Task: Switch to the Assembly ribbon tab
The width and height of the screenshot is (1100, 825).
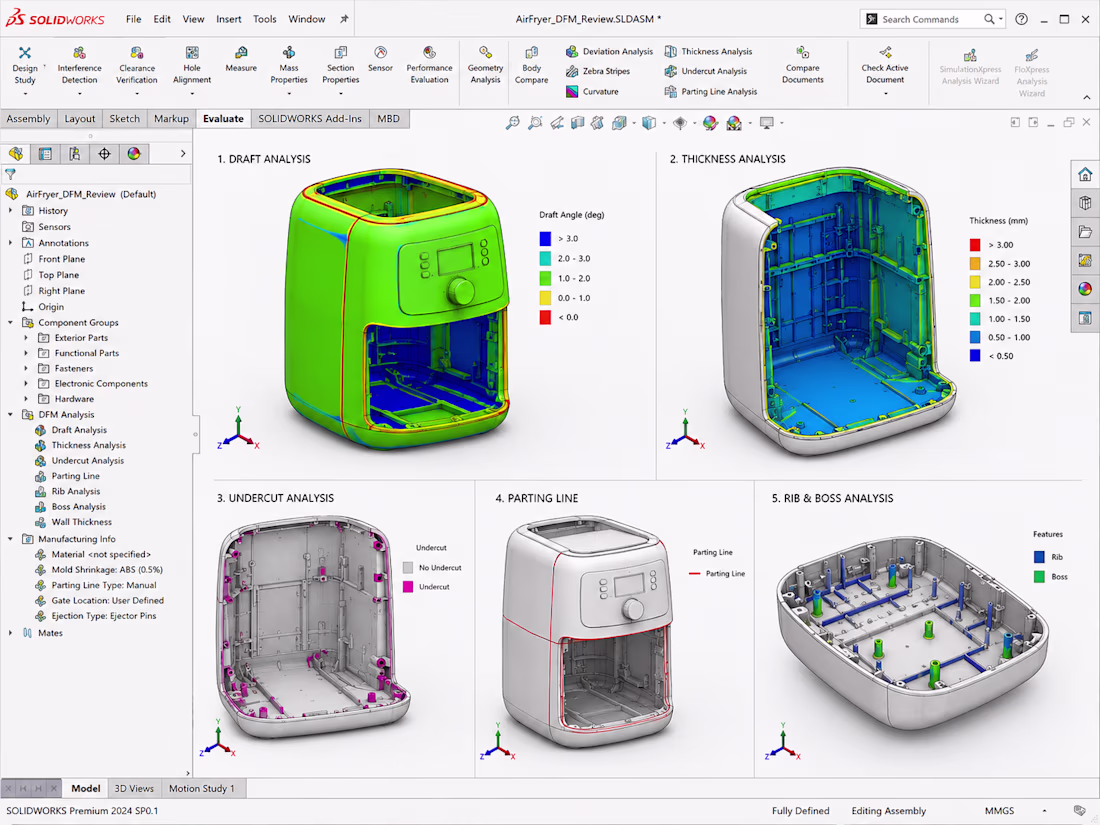Action: (28, 119)
